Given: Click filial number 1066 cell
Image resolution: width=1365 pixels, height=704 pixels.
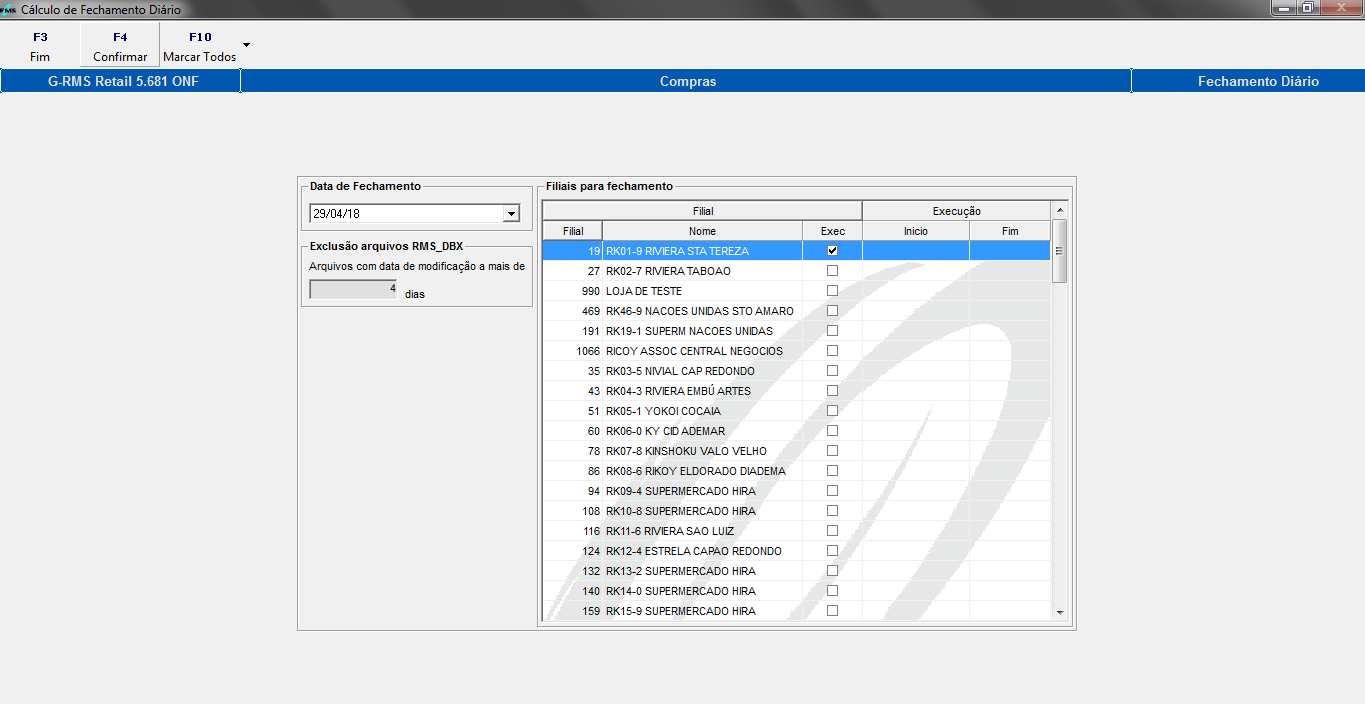Looking at the screenshot, I should point(573,351).
